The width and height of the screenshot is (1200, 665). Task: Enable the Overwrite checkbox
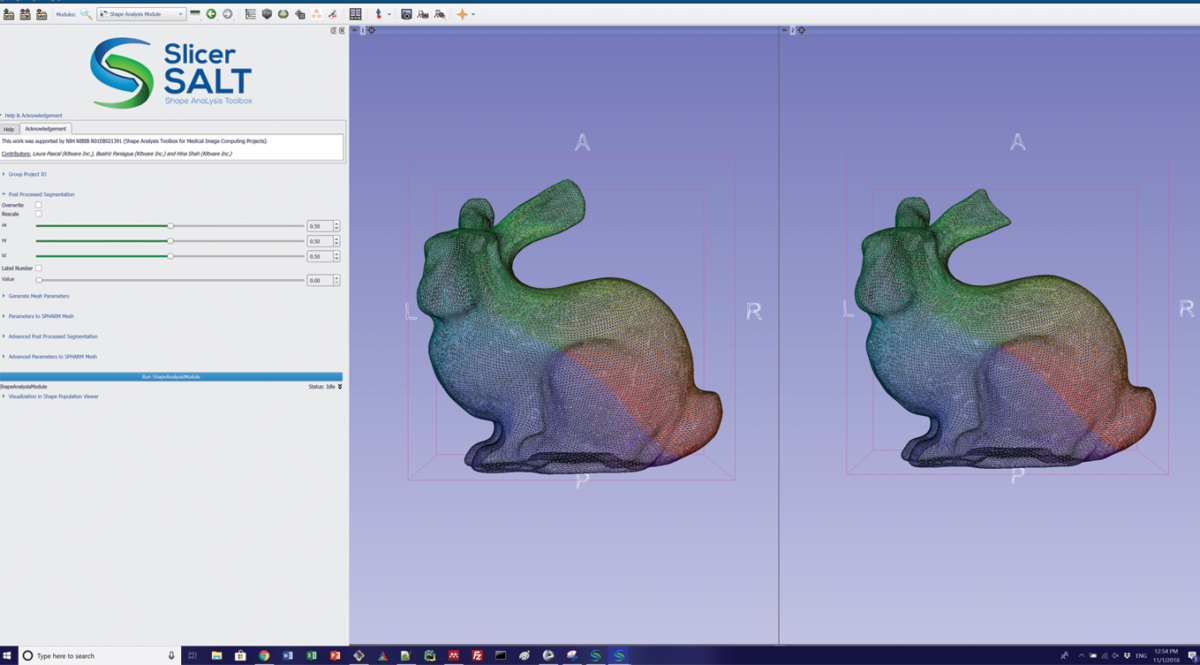point(37,206)
